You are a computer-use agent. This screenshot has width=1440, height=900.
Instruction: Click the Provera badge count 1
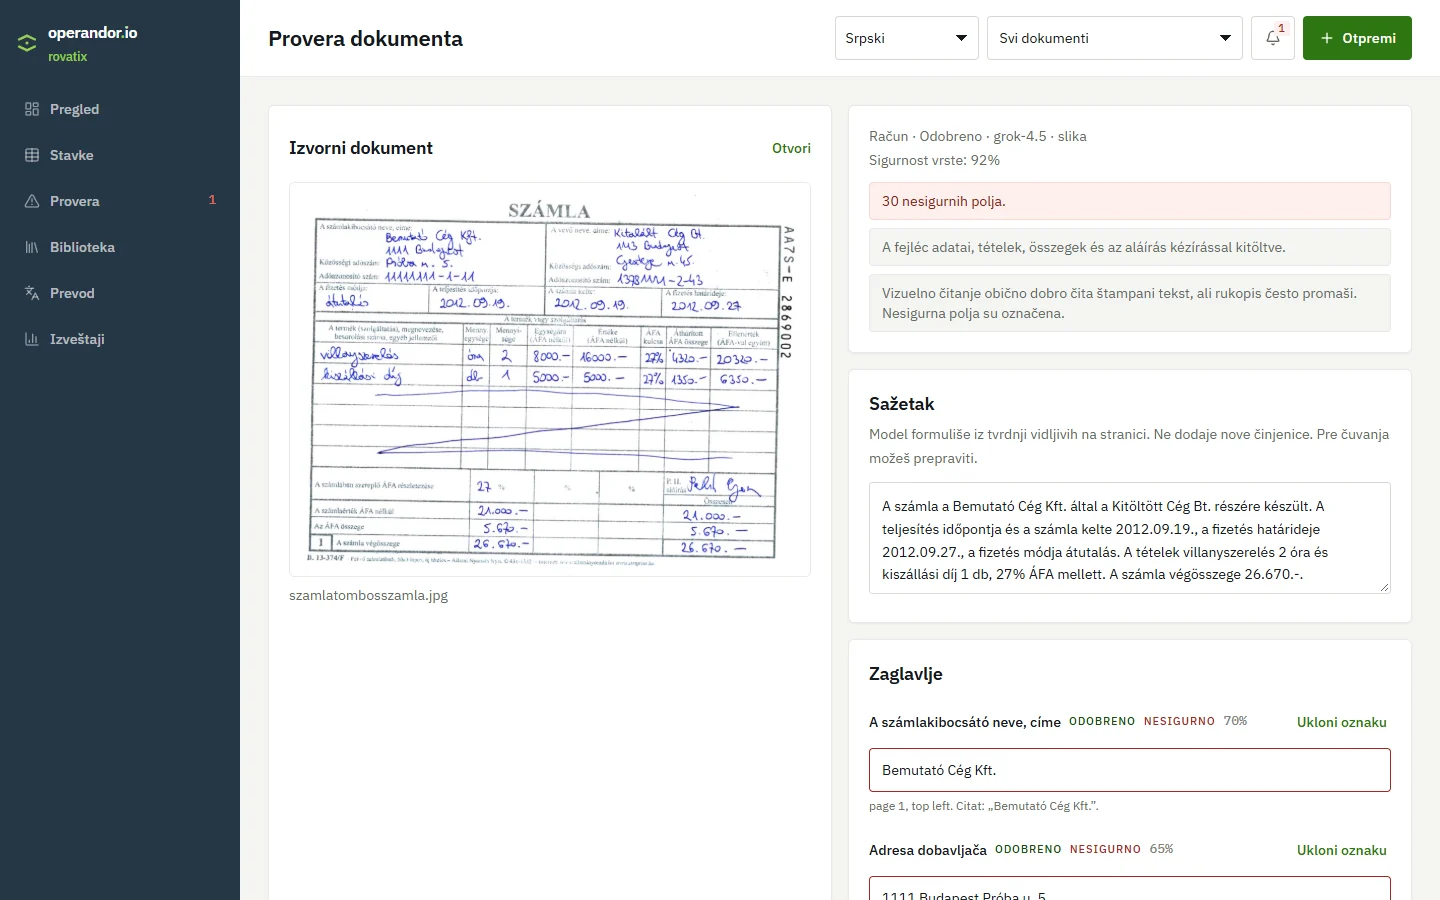[212, 200]
